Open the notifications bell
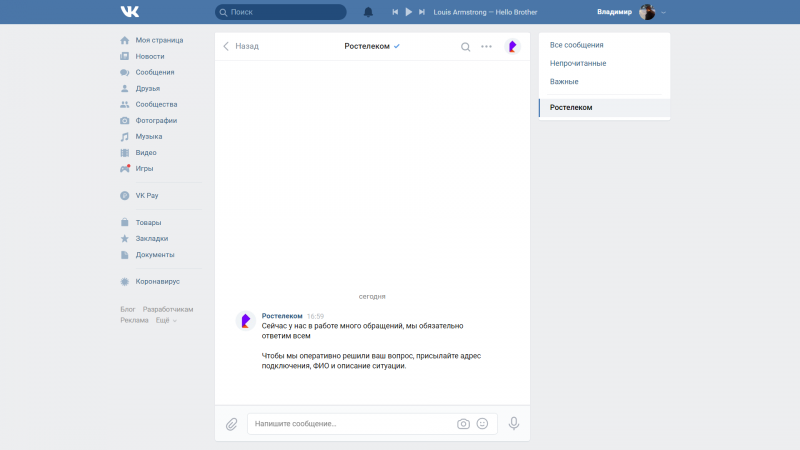This screenshot has width=800, height=450. click(x=368, y=12)
